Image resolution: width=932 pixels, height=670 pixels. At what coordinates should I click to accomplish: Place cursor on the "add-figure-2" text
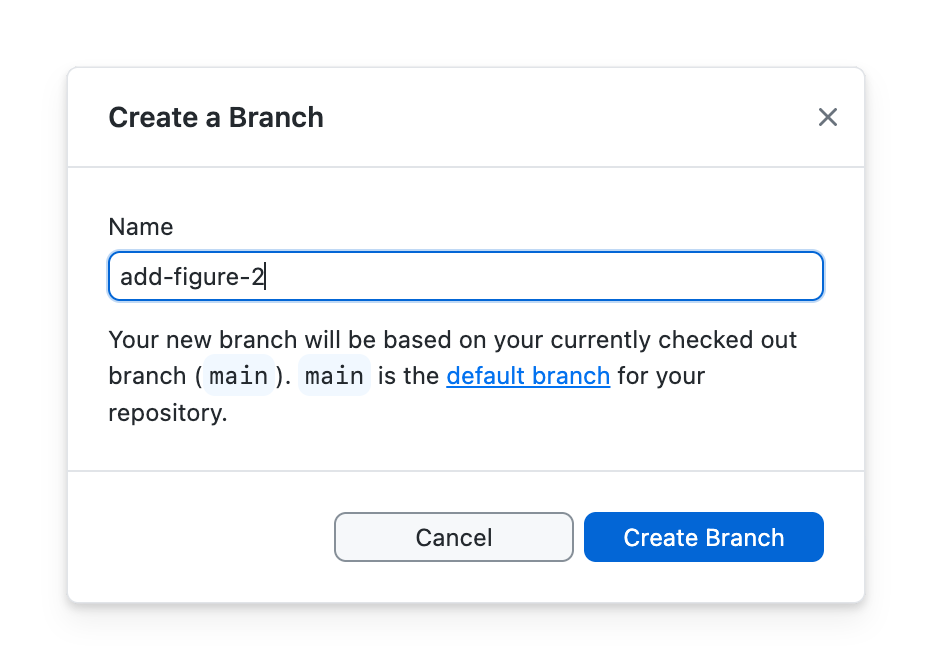tap(190, 277)
